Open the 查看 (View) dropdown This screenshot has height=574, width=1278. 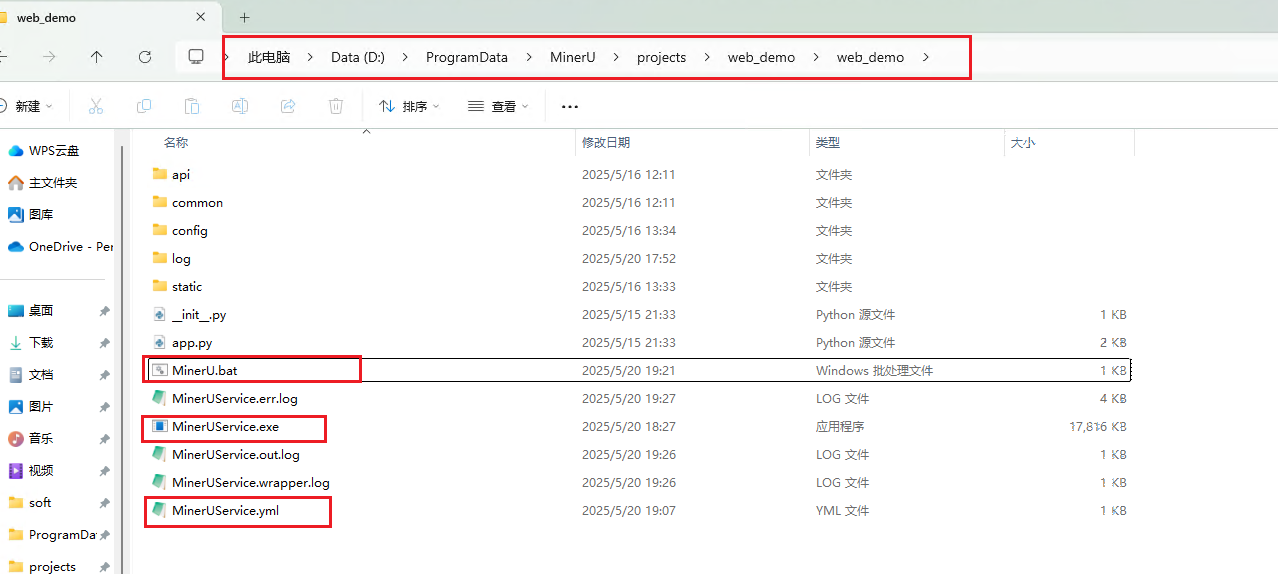point(498,106)
